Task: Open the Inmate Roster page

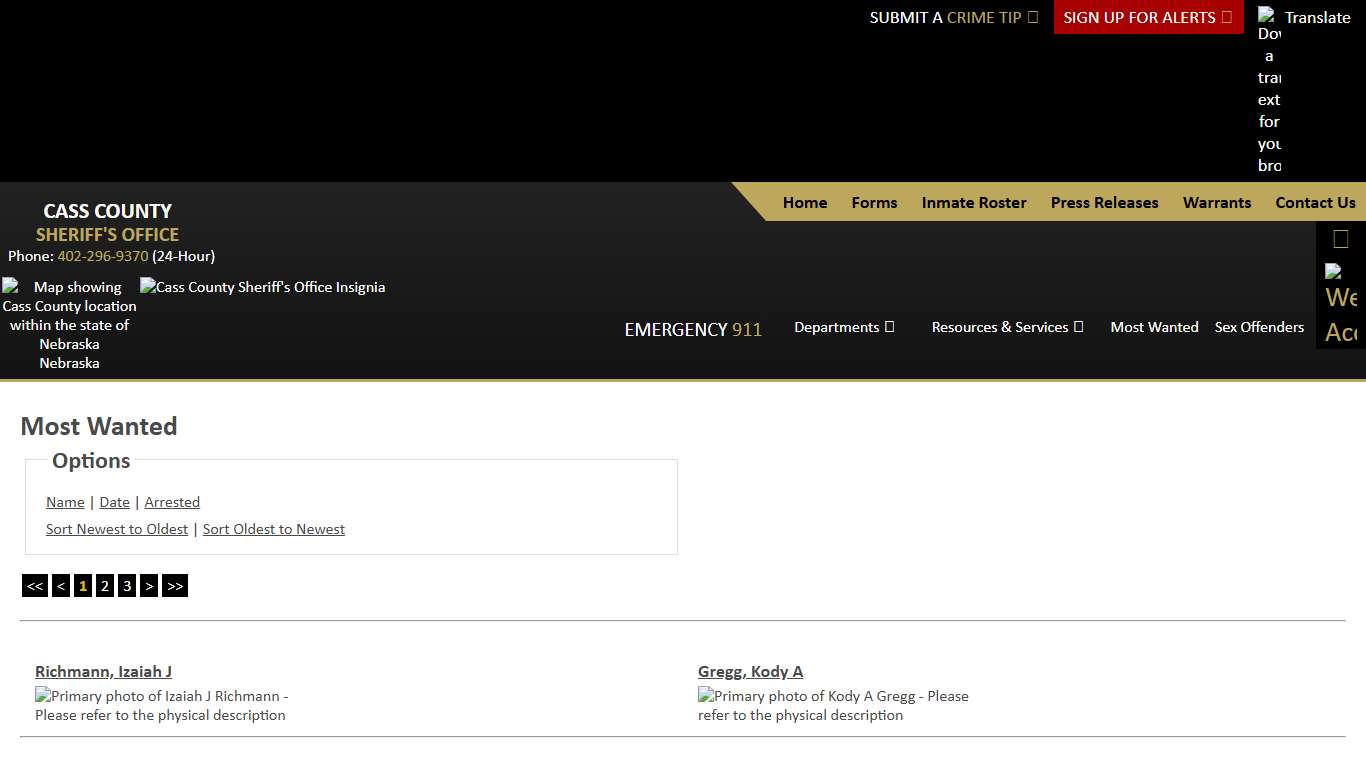Action: (973, 202)
